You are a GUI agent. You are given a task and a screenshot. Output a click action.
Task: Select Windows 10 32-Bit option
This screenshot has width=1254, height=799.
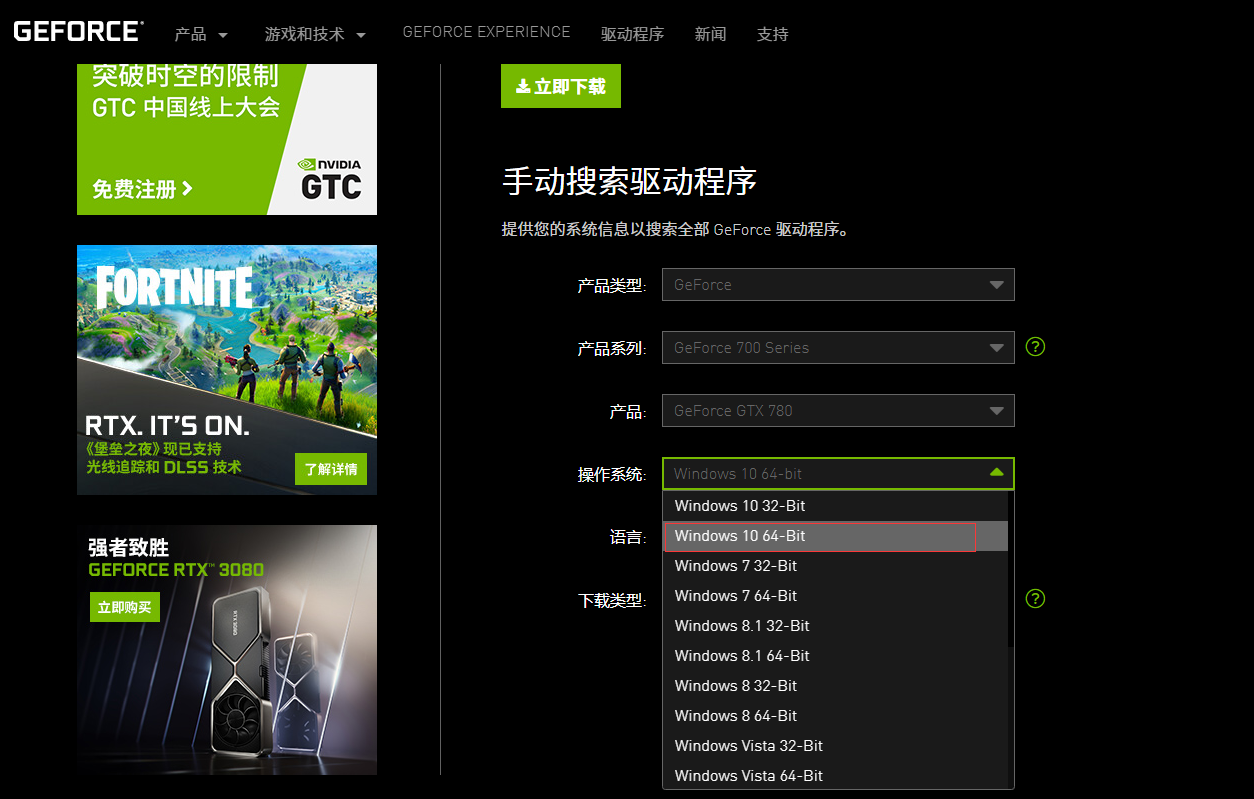point(740,506)
